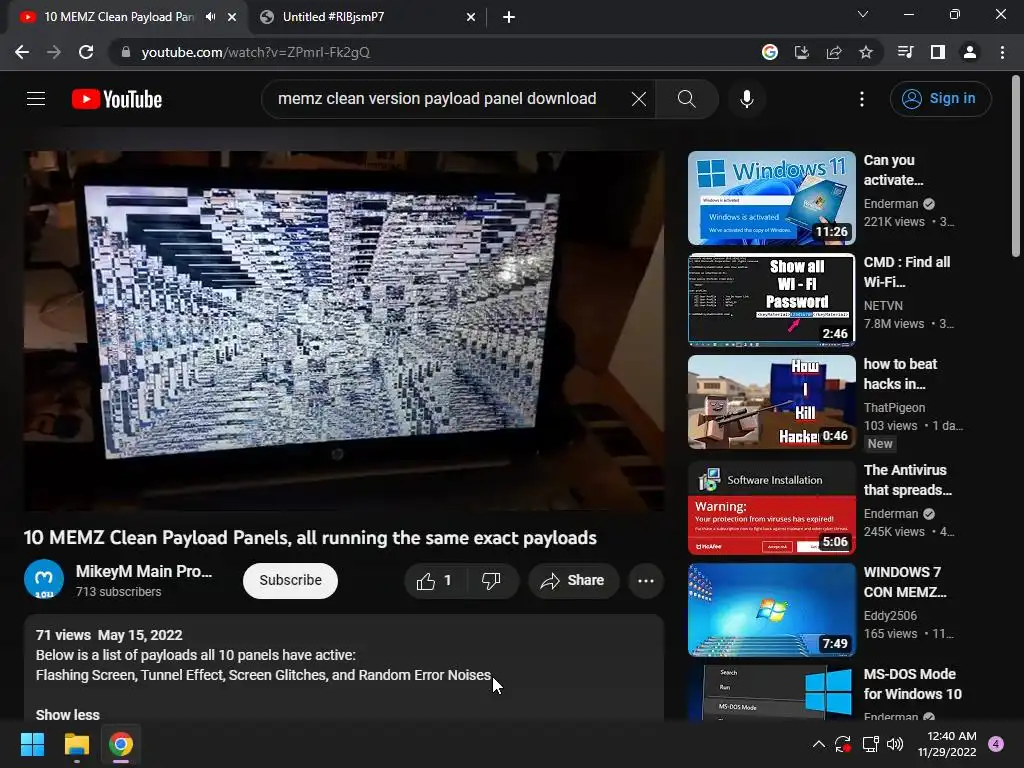Open the volume speaker tray icon
This screenshot has width=1024, height=768.
[x=895, y=744]
